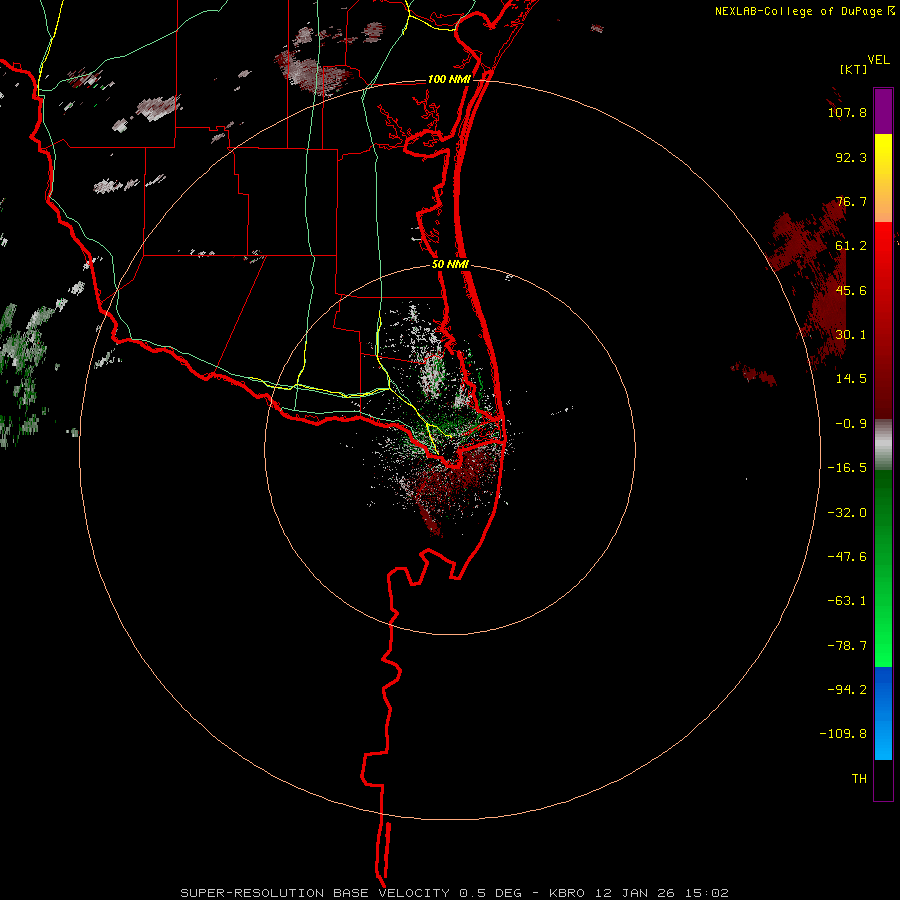Click the -32.0 velocity scale value

tap(847, 513)
